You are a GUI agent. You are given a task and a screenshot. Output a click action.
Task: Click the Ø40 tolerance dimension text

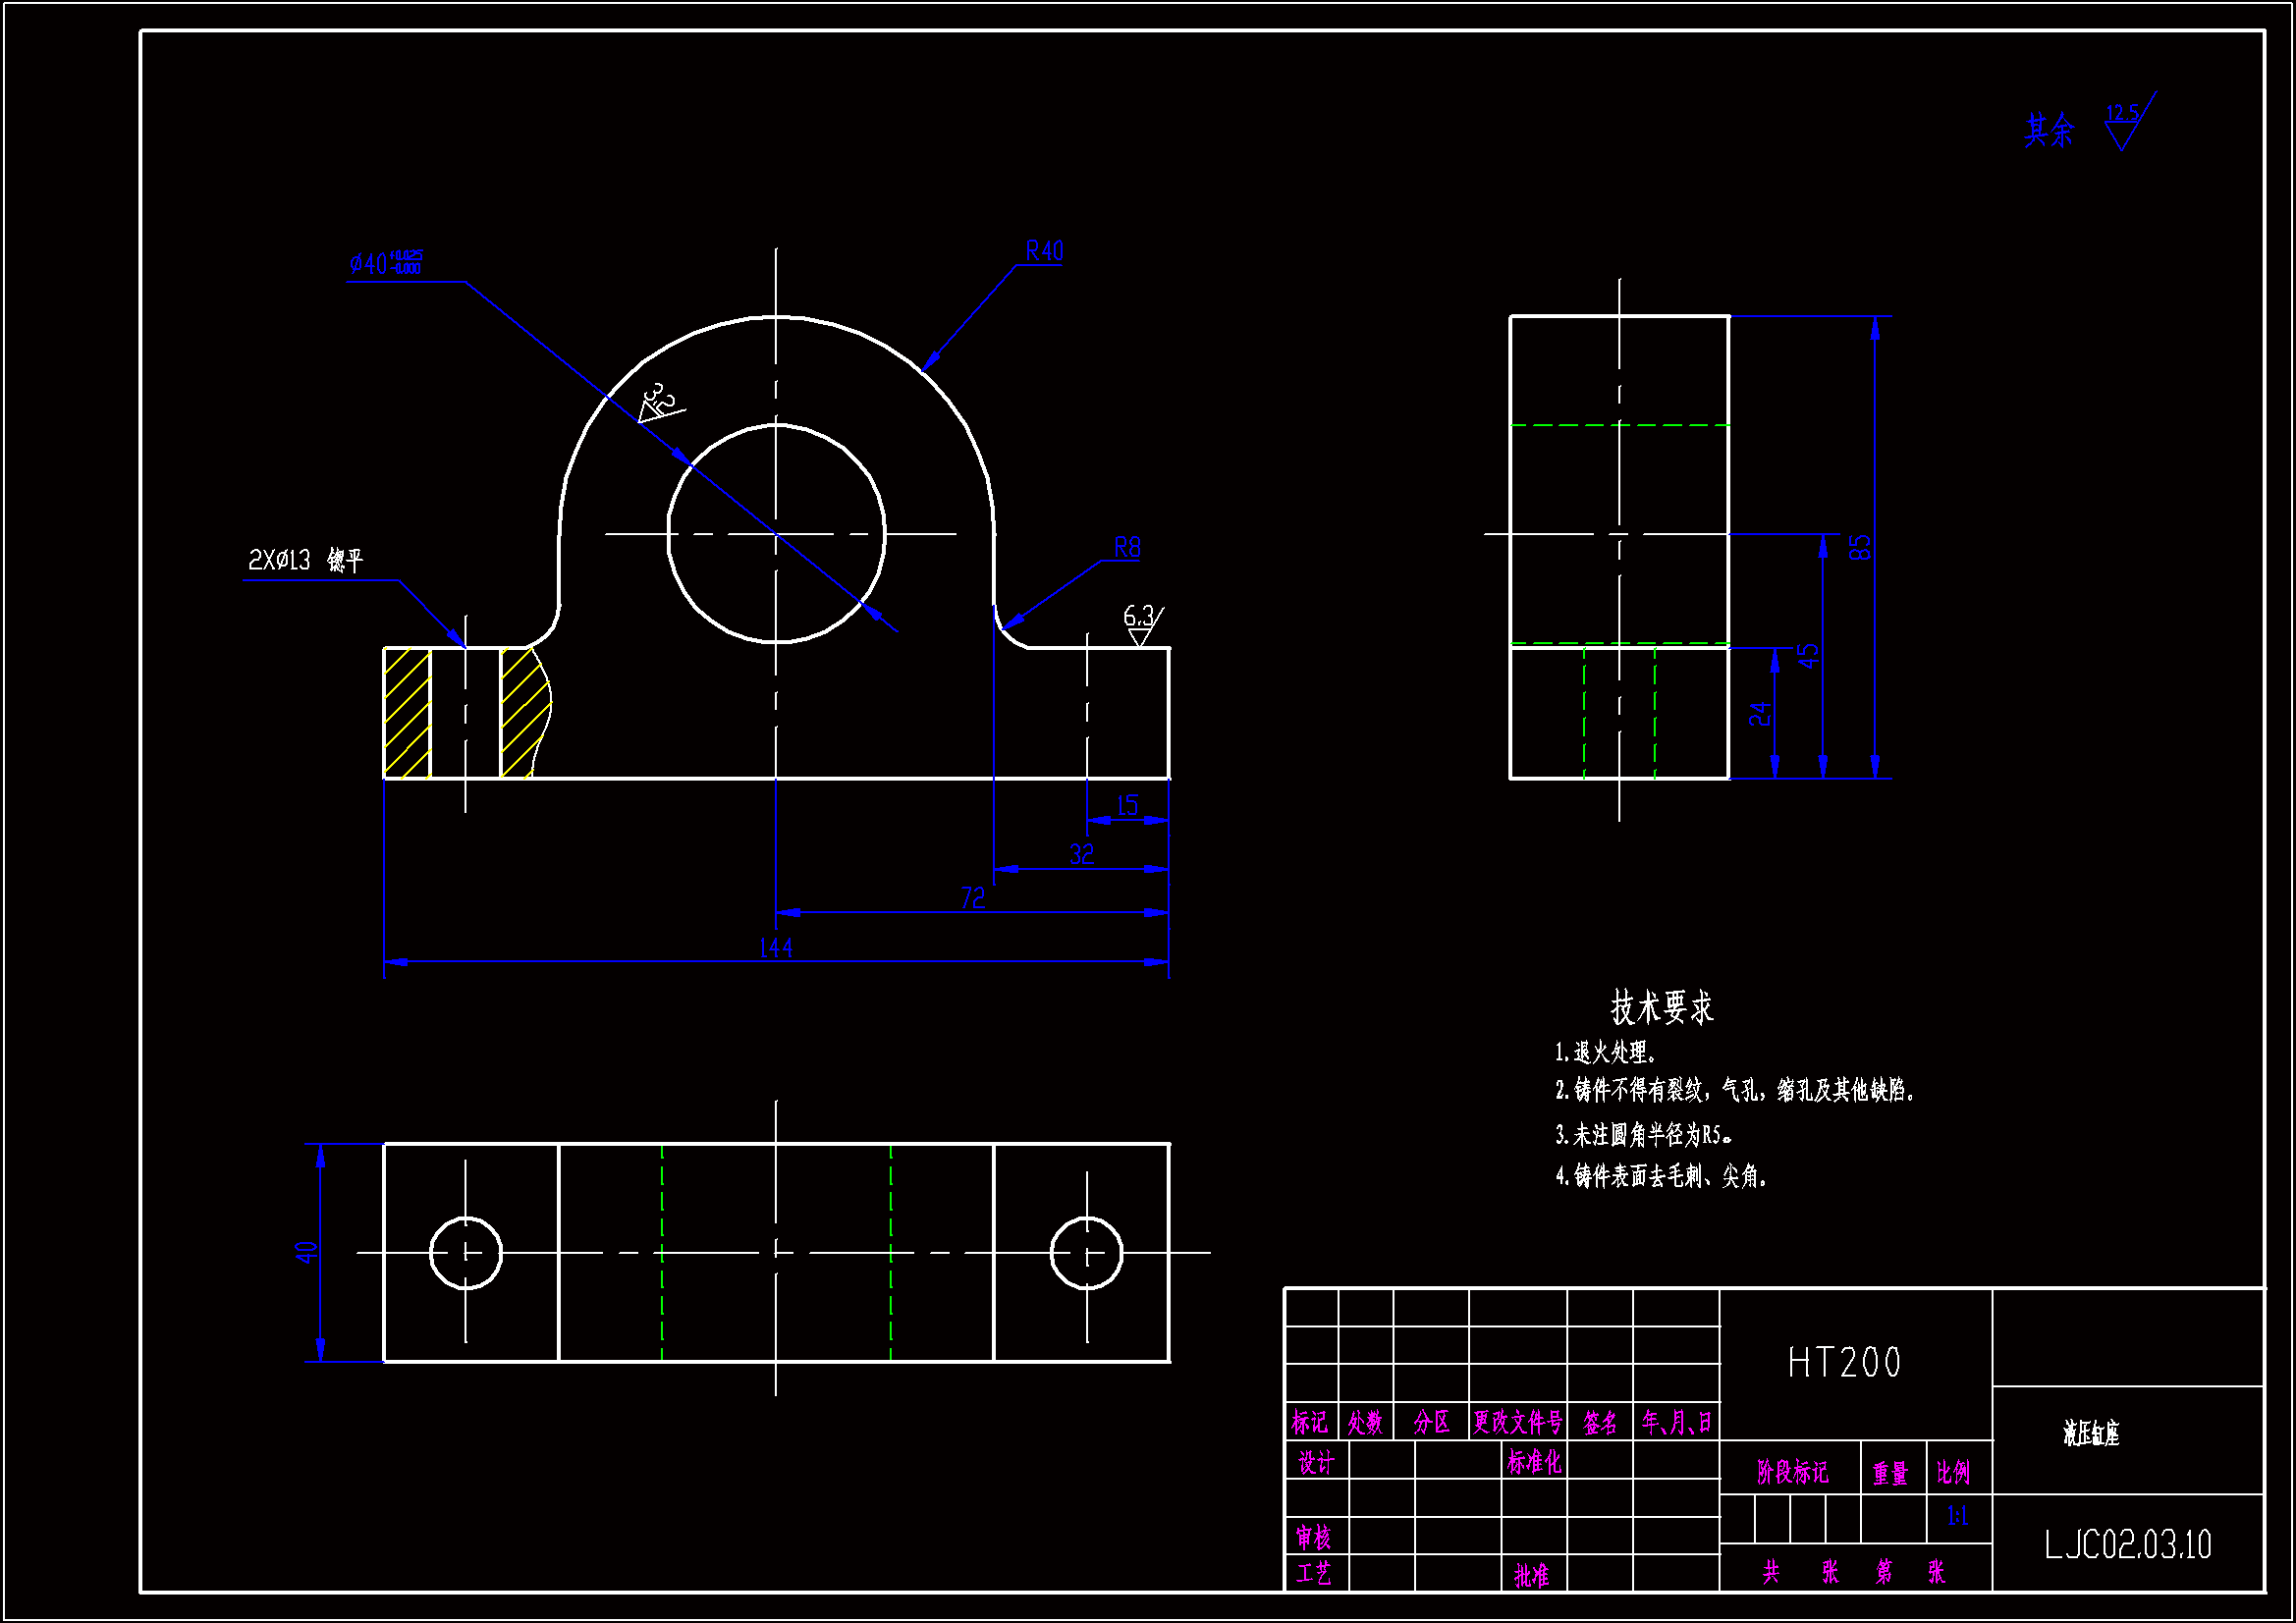coord(386,263)
